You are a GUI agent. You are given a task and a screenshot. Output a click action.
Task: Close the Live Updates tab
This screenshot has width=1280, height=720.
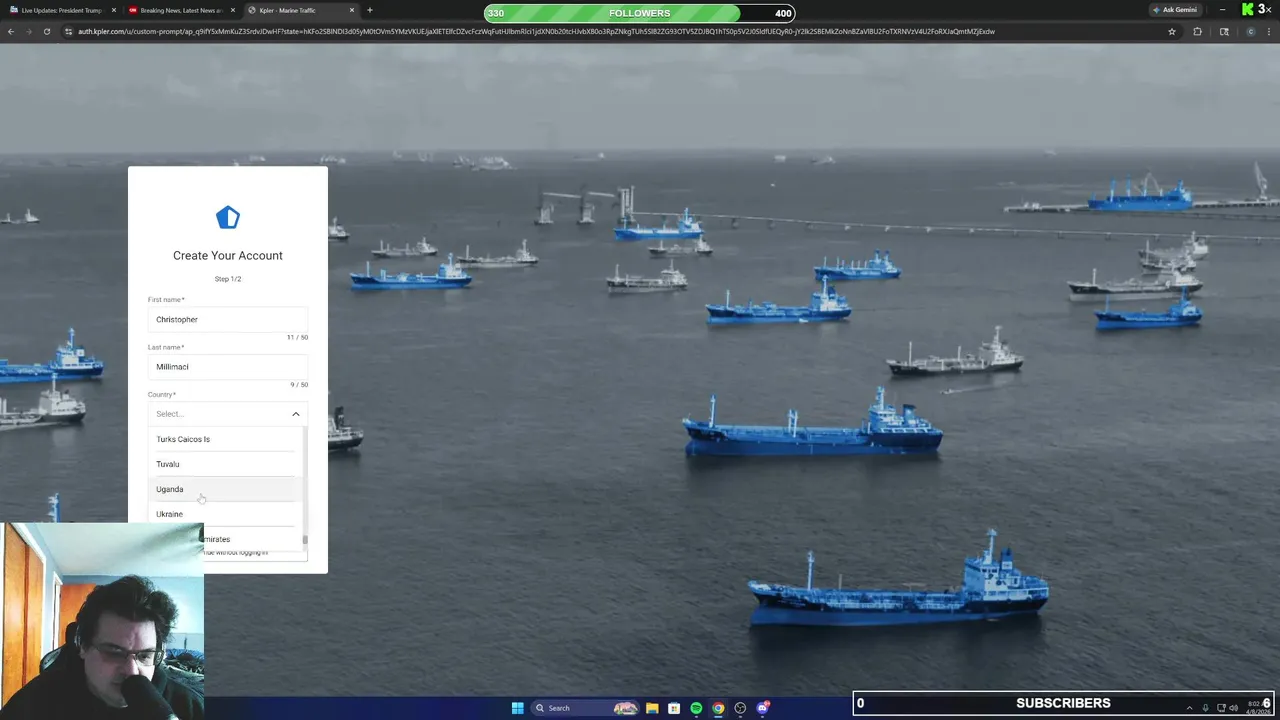[x=113, y=10]
